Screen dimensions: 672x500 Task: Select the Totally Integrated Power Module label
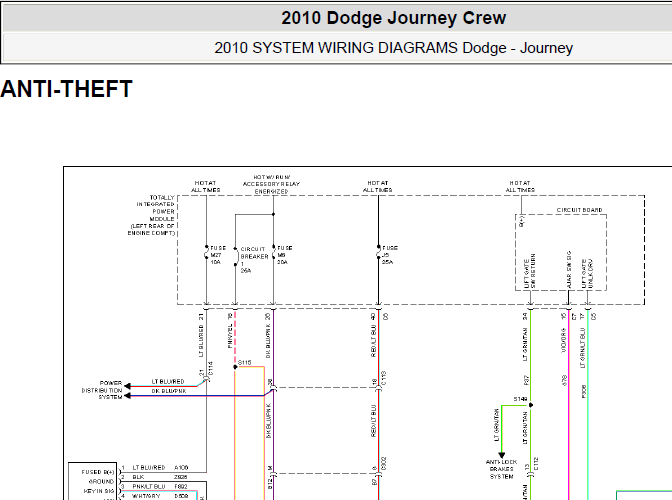pyautogui.click(x=151, y=215)
